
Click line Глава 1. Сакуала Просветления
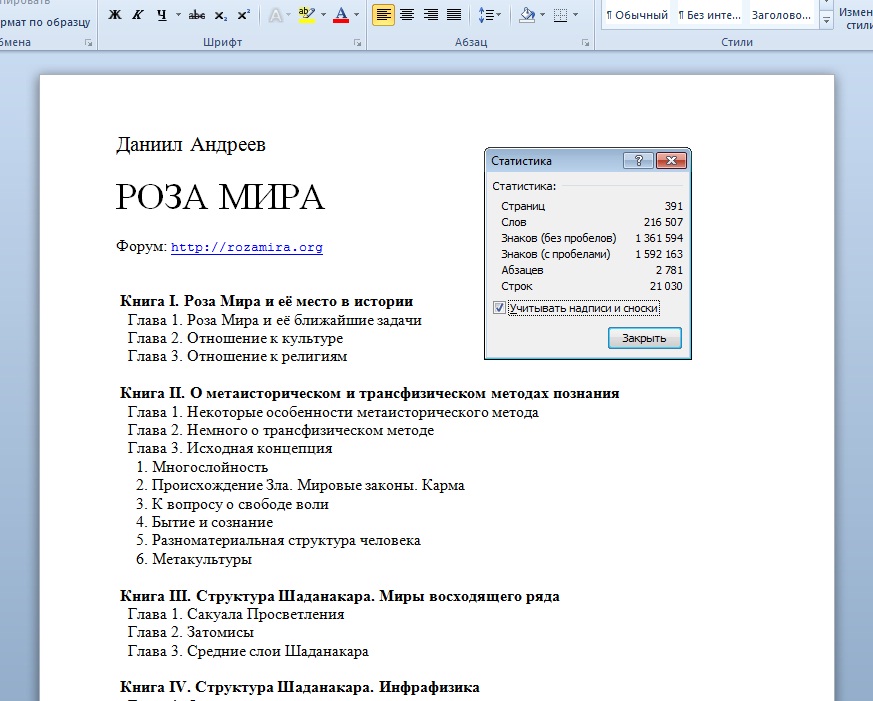coord(236,614)
